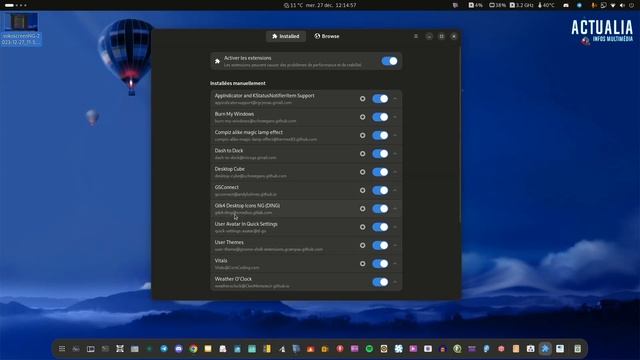Expand Desktop Cube row details

395,172
